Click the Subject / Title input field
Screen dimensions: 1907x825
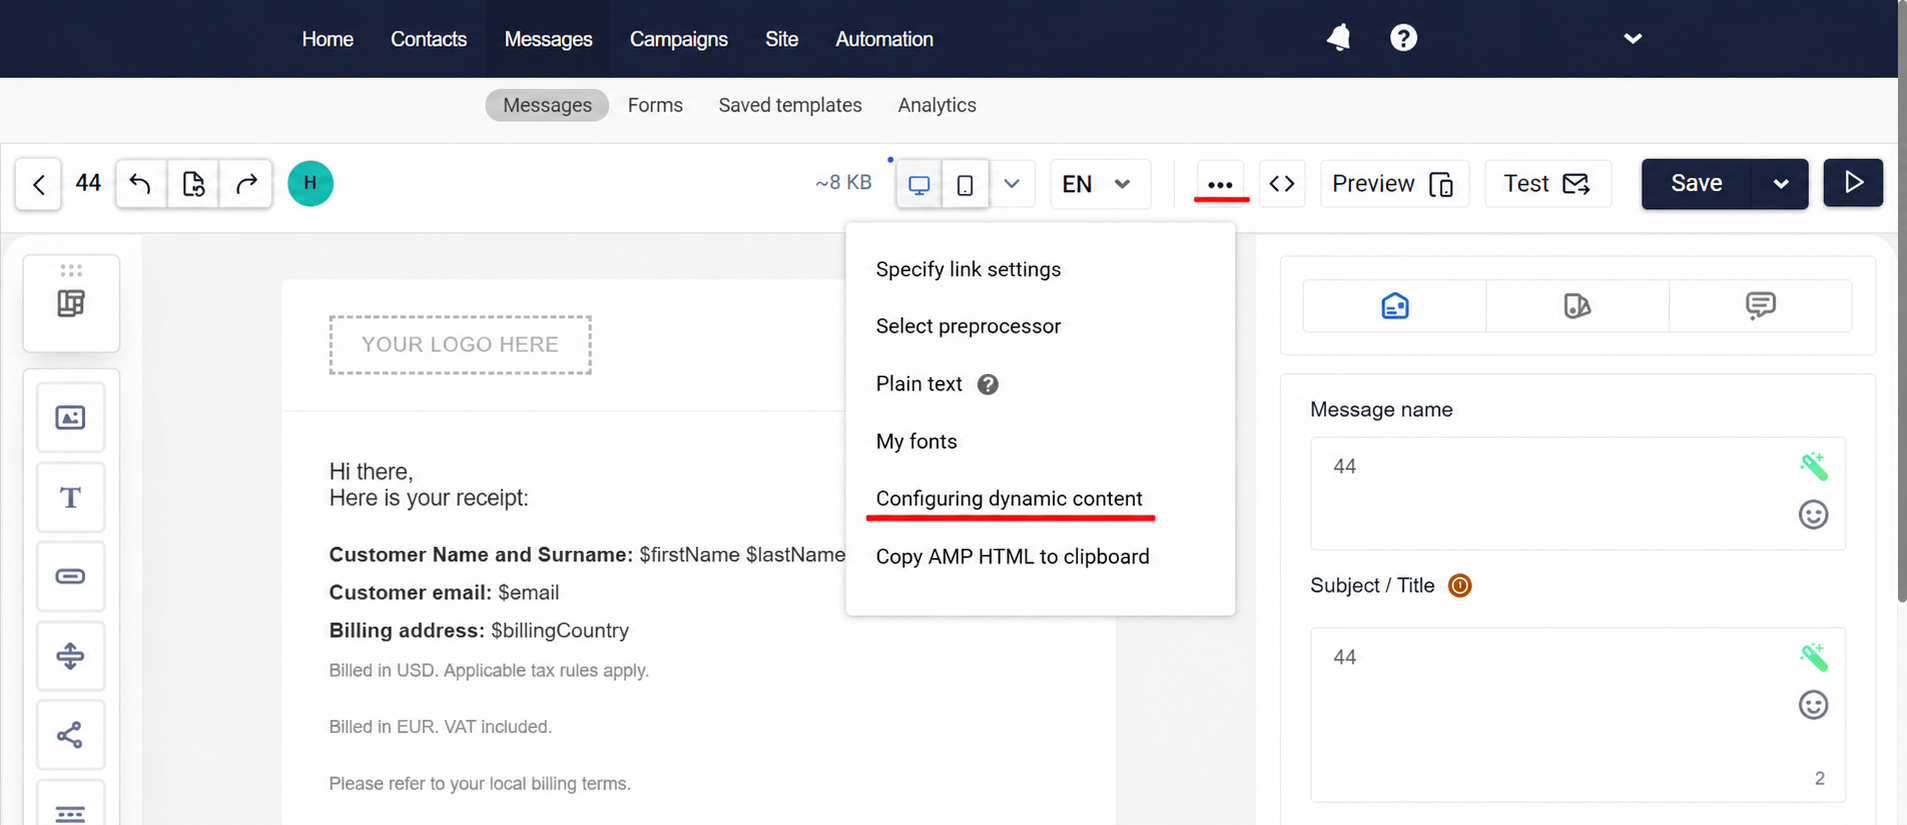coord(1577,715)
